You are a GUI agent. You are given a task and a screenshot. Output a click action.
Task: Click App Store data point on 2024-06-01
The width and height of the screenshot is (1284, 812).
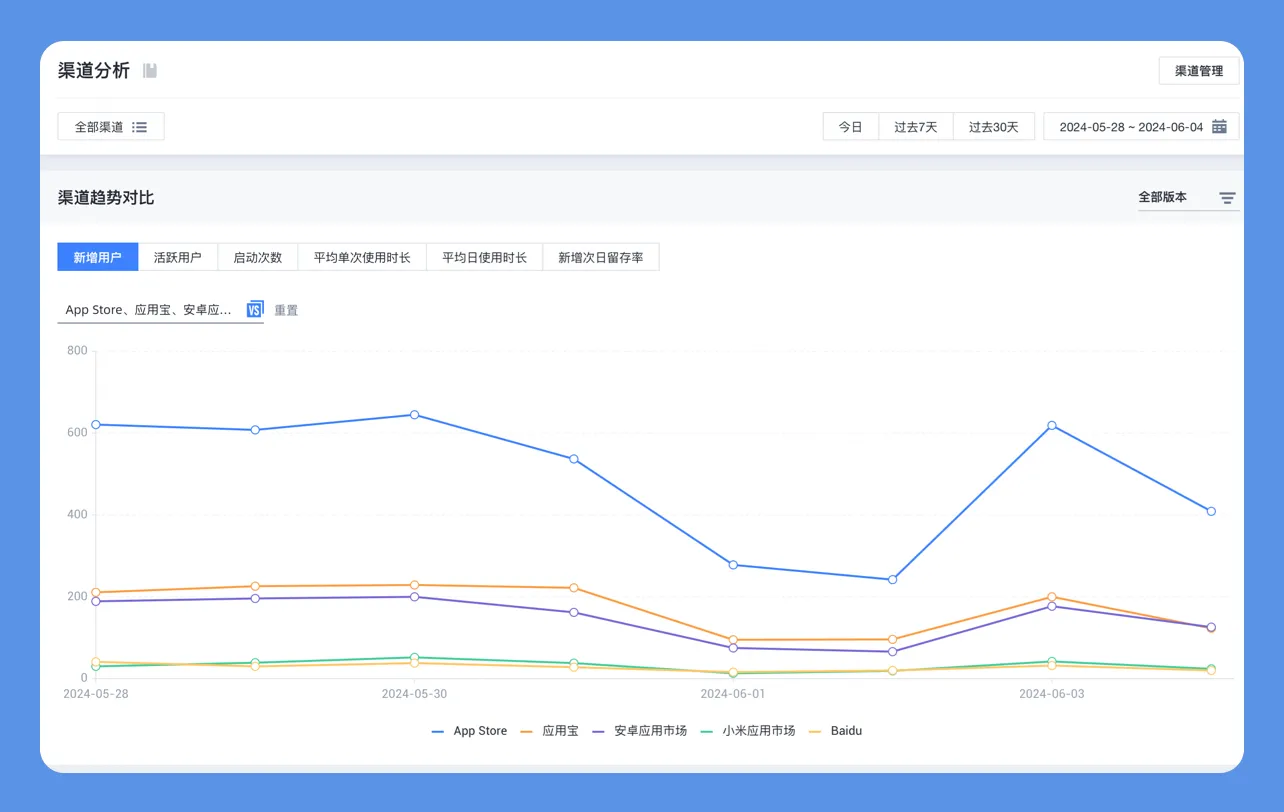coord(733,565)
